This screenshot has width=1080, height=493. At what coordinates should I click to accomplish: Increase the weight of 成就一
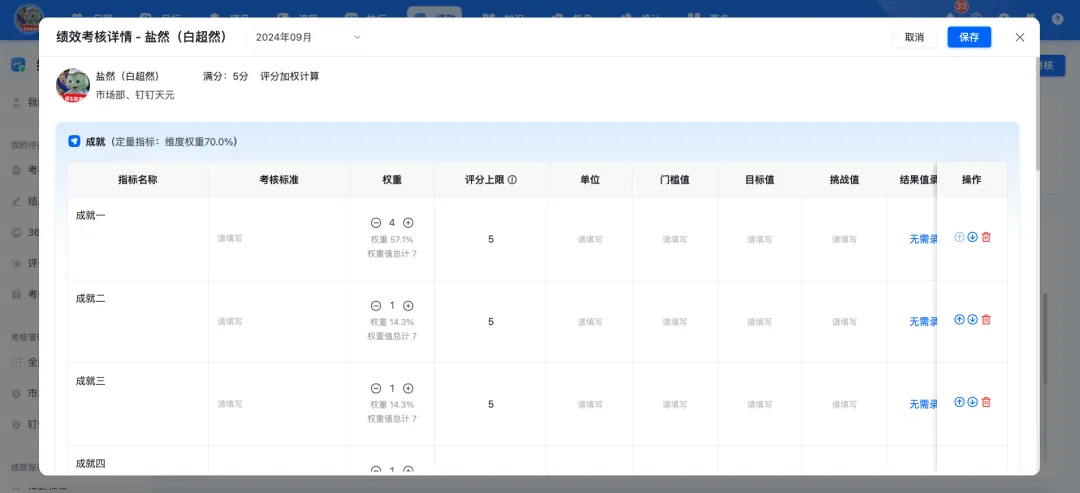coord(408,222)
